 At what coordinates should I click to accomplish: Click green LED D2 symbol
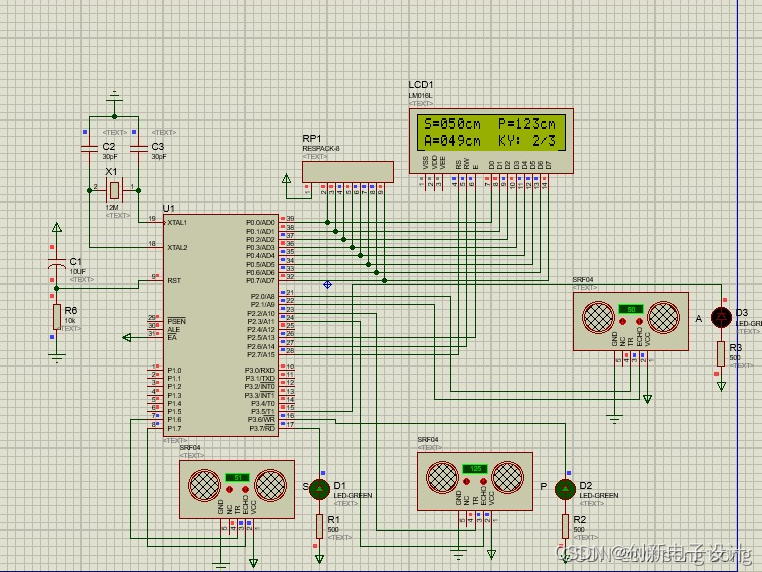coord(565,489)
